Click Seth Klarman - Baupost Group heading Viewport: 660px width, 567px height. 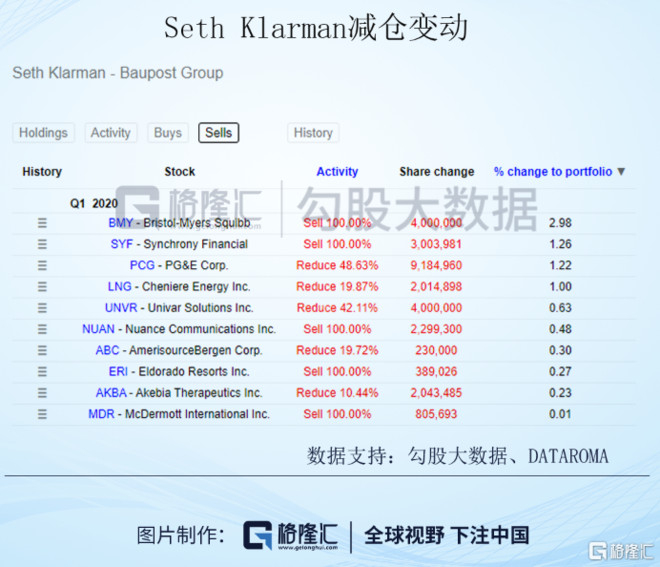click(118, 73)
